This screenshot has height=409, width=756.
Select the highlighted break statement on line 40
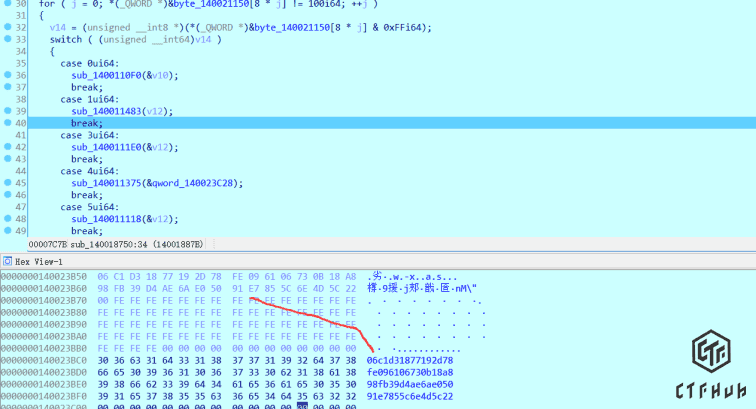[x=86, y=123]
